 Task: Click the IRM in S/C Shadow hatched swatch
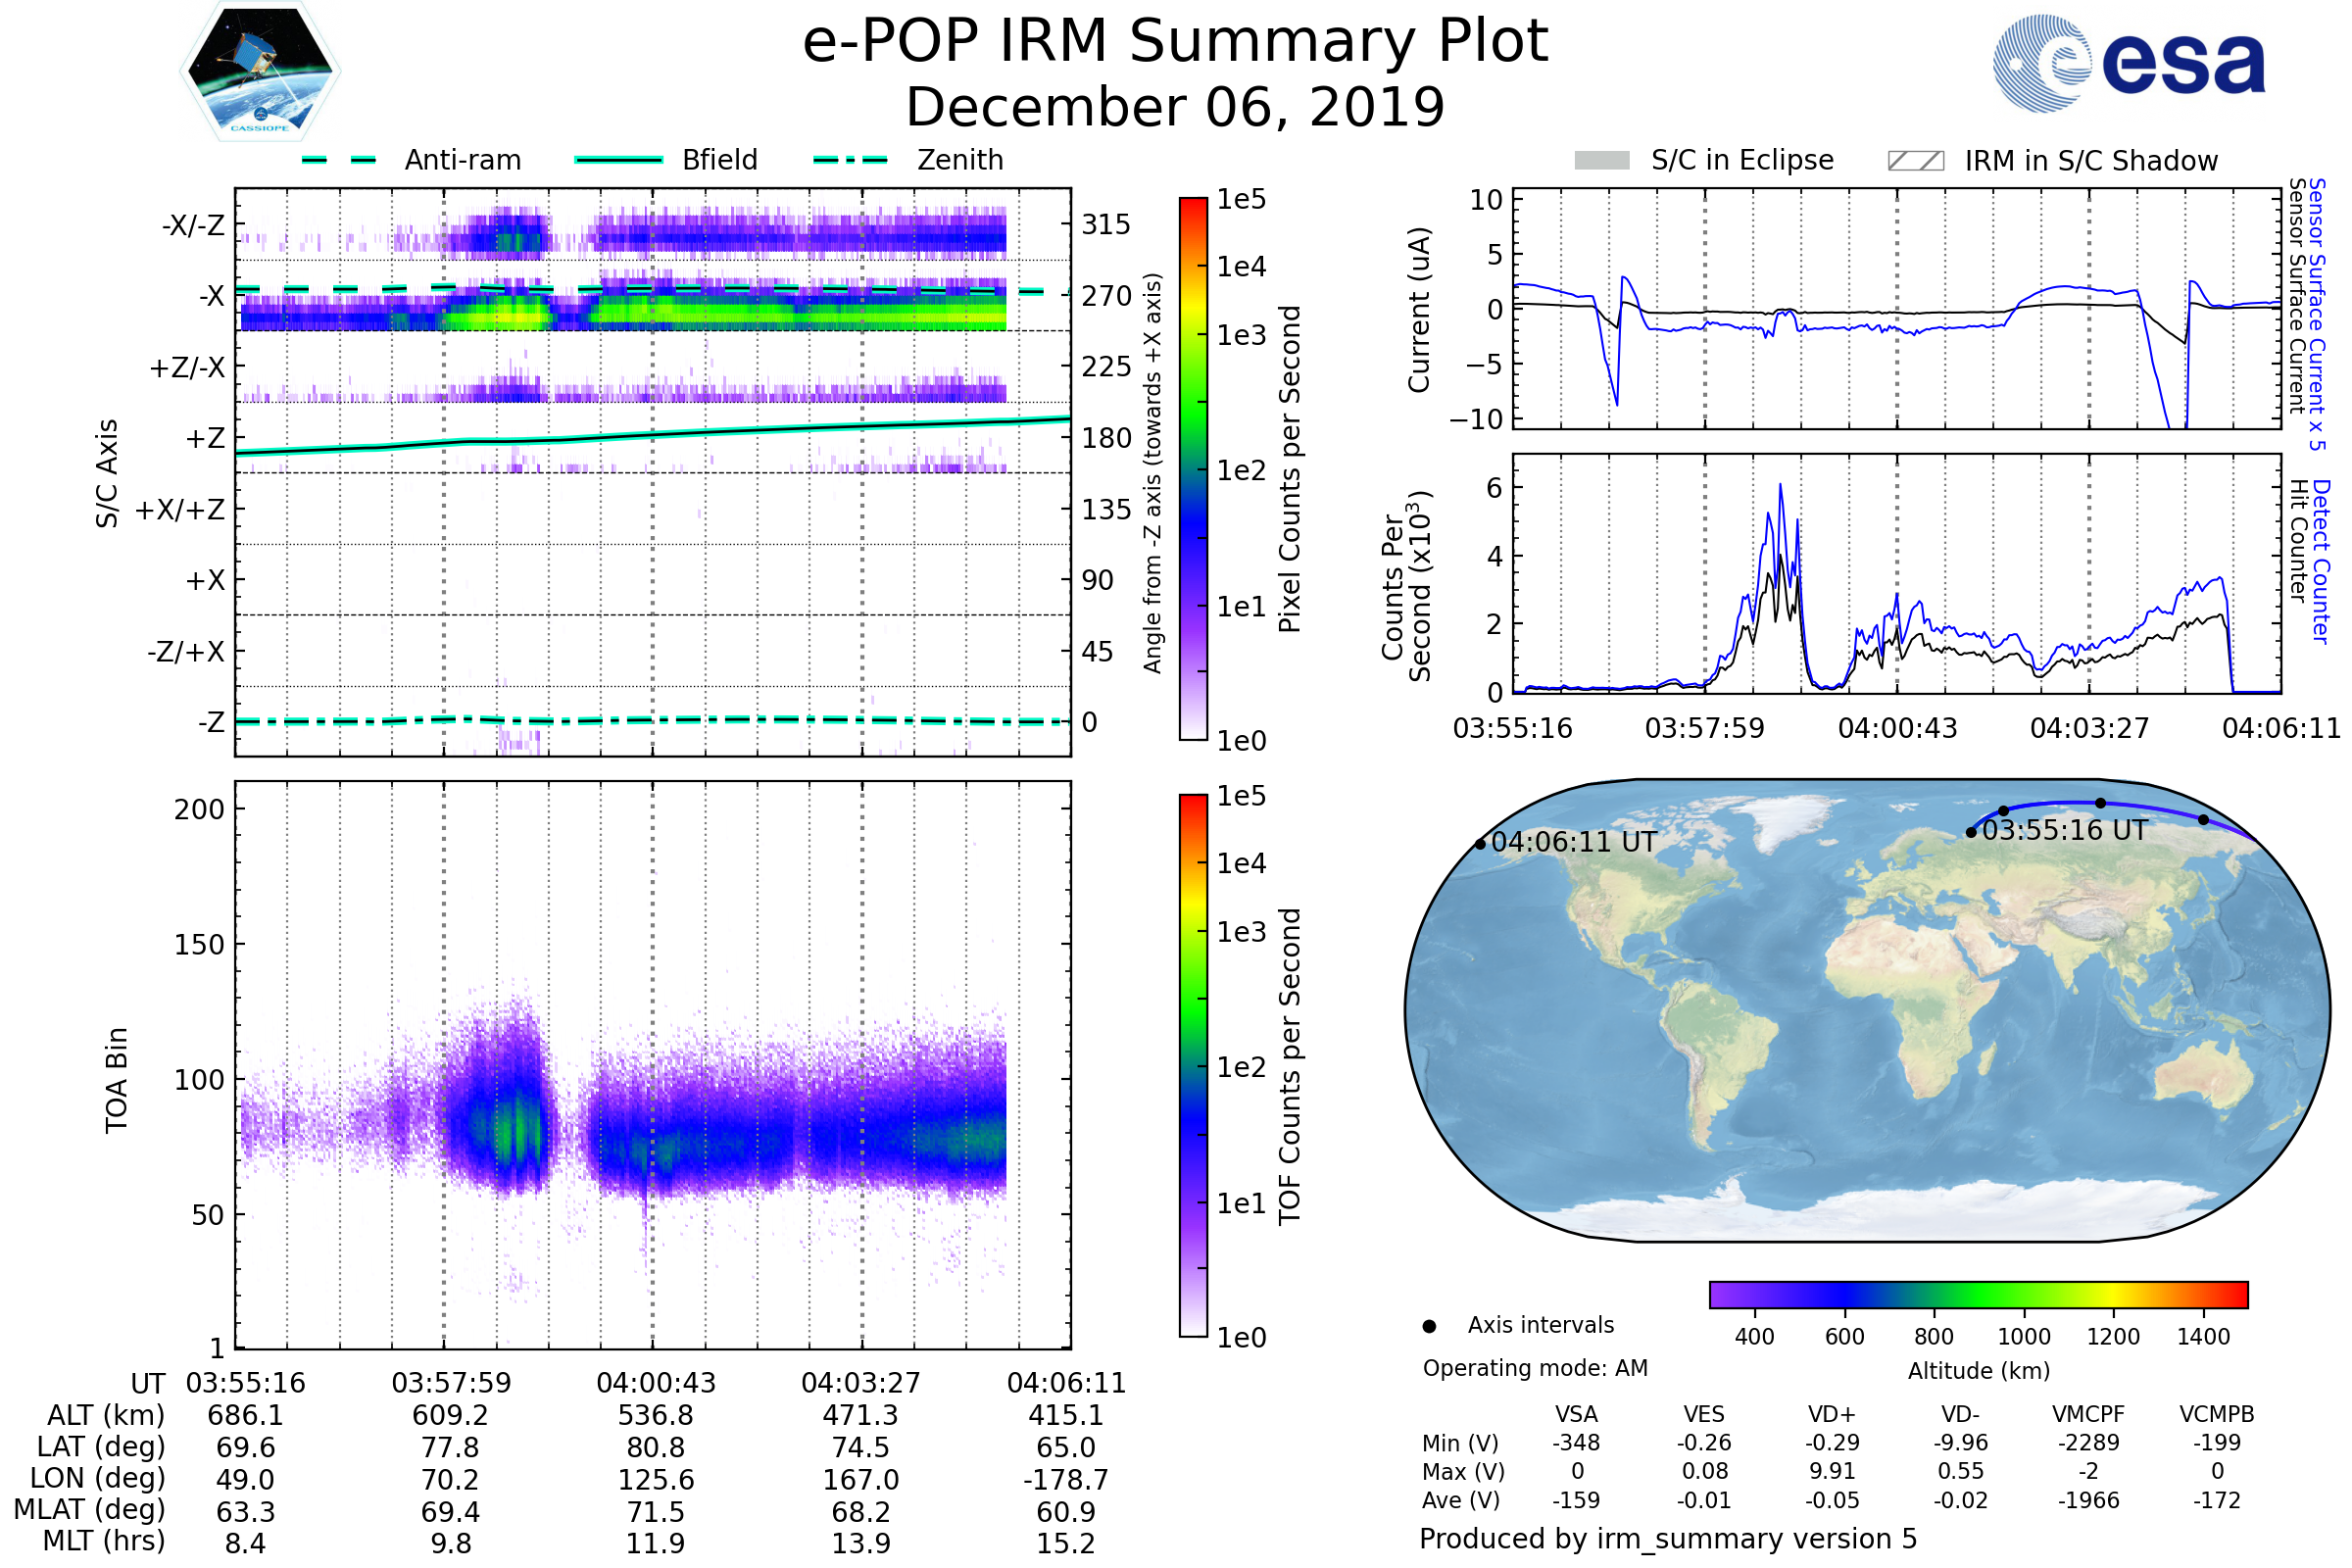click(1915, 161)
